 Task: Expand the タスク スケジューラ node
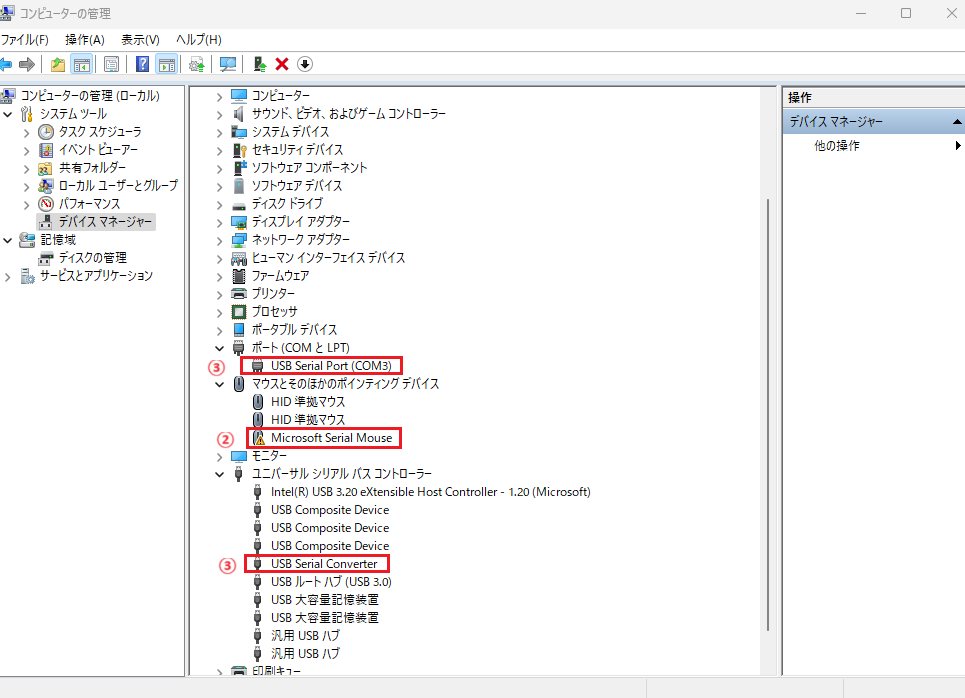click(x=26, y=133)
